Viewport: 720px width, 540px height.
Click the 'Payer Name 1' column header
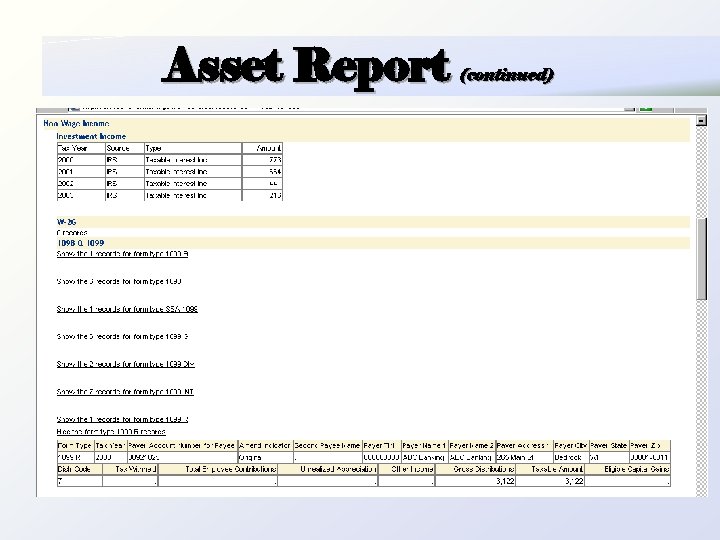[425, 445]
